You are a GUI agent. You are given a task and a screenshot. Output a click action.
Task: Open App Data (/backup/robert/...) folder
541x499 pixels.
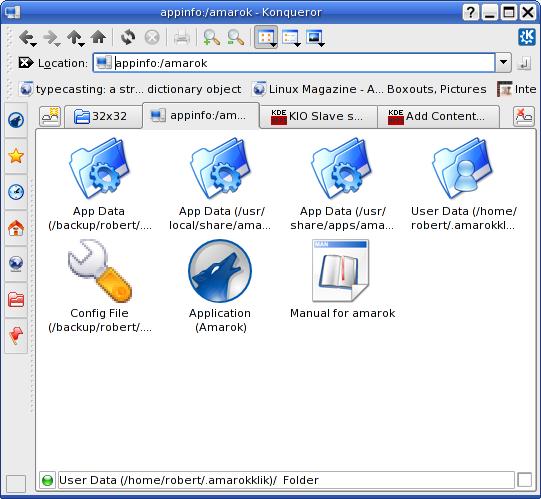coord(99,184)
